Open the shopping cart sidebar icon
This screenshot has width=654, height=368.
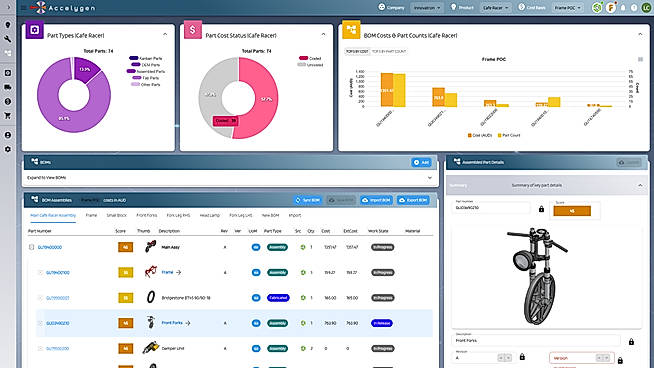[8, 116]
